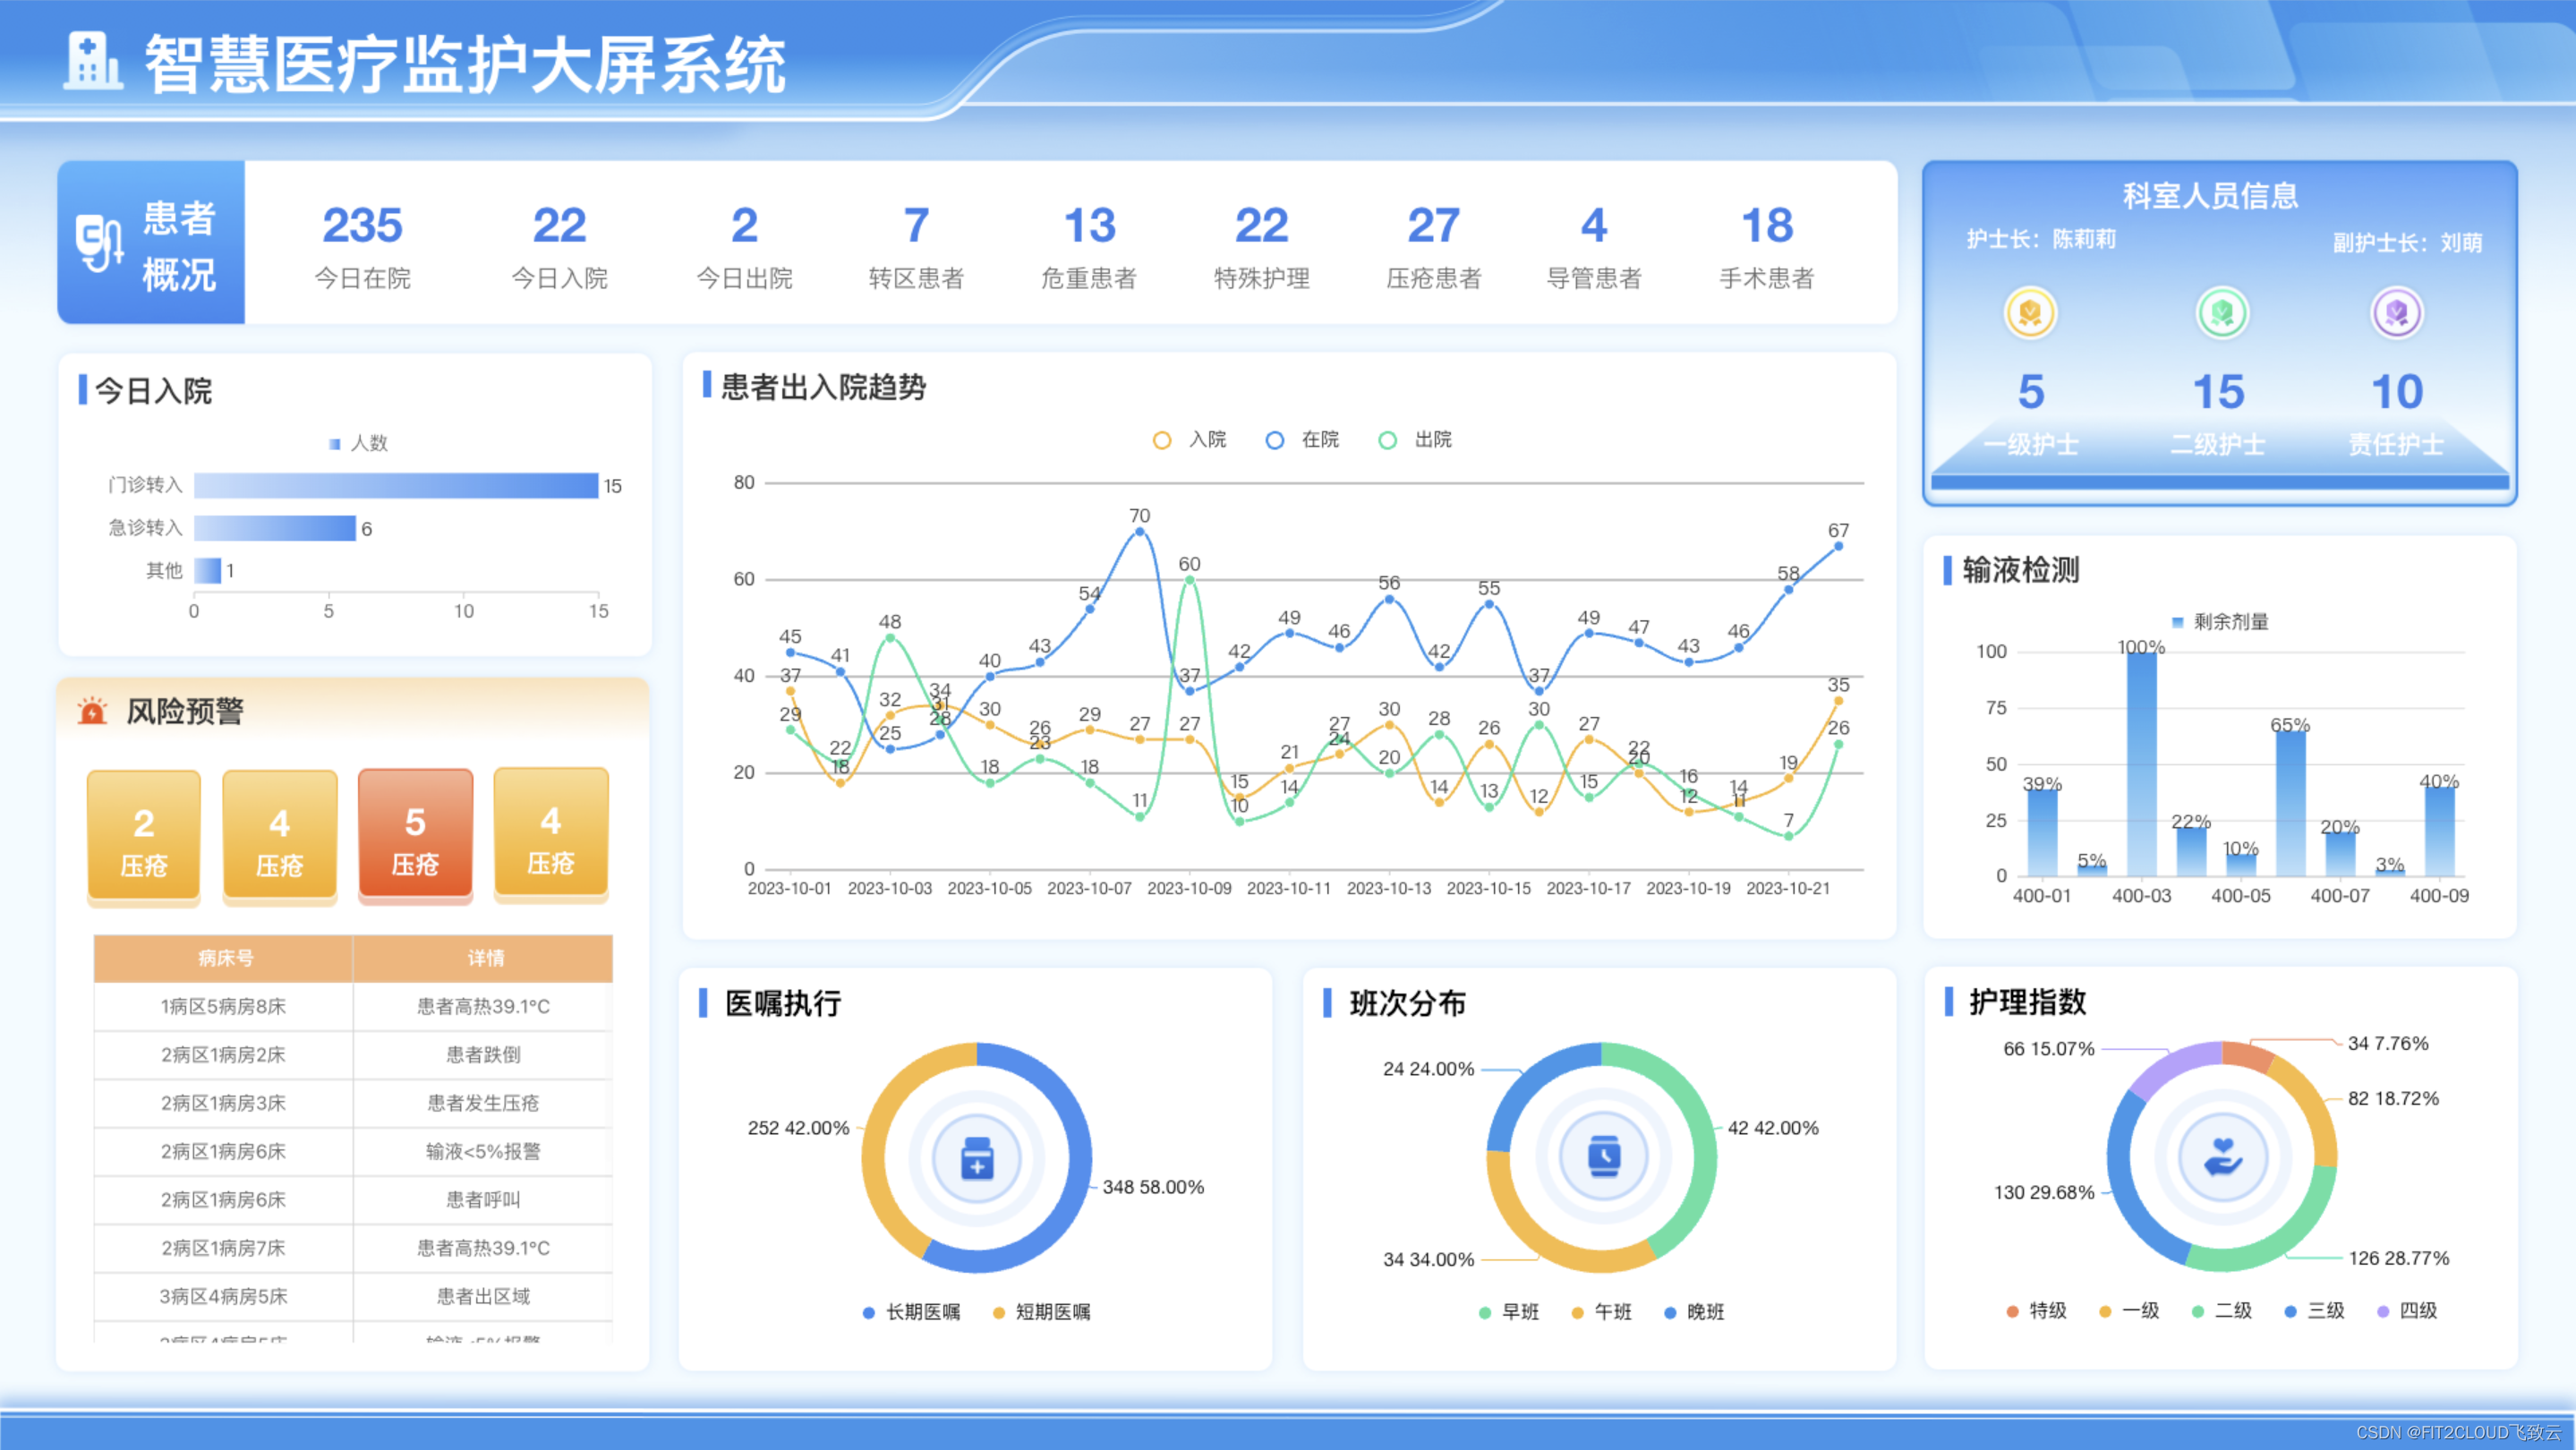Click the 特级 legend color dot
The height and width of the screenshot is (1450, 2576).
pos(2010,1310)
